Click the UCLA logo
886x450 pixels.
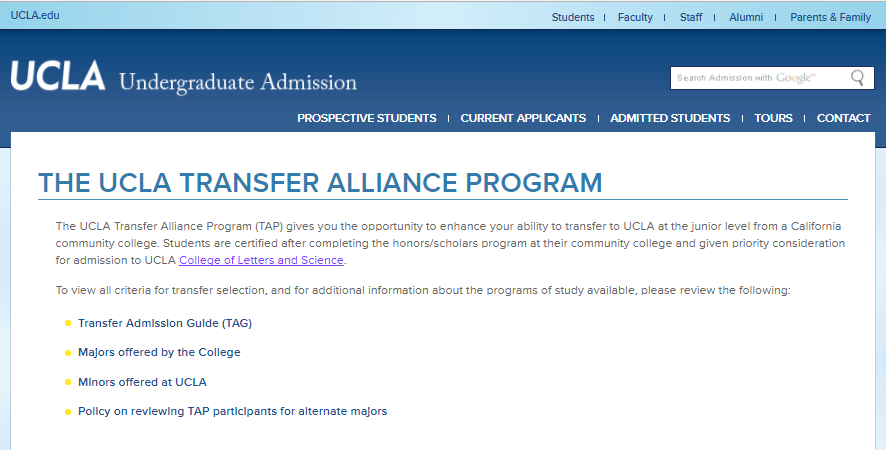click(57, 77)
